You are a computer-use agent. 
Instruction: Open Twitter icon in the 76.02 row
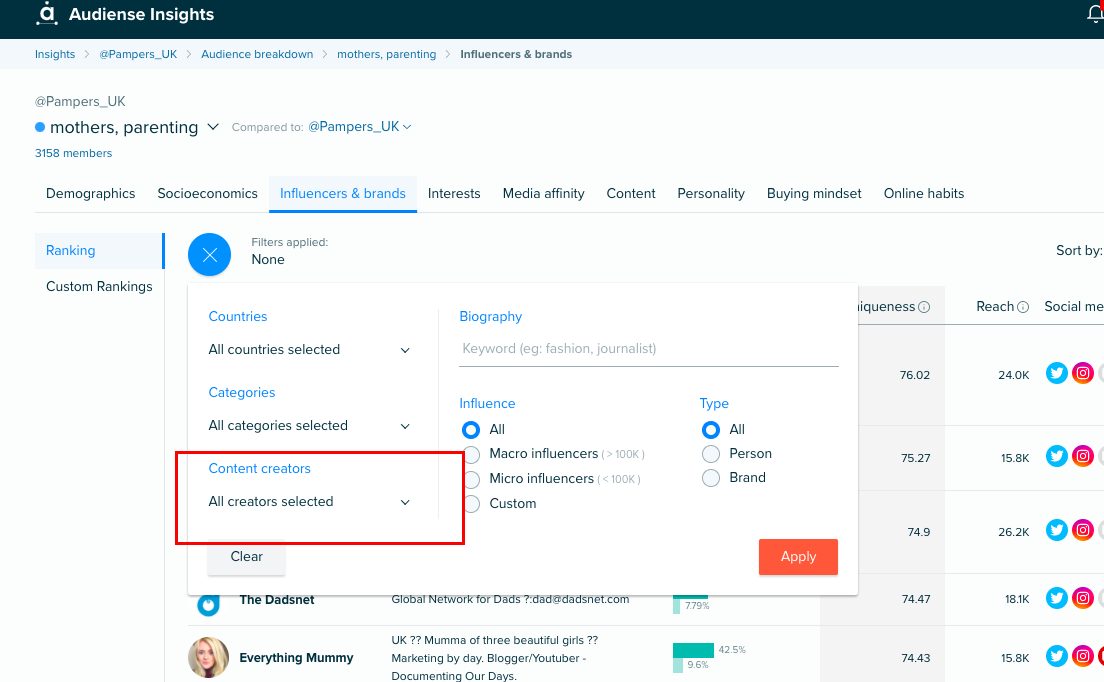pos(1057,374)
